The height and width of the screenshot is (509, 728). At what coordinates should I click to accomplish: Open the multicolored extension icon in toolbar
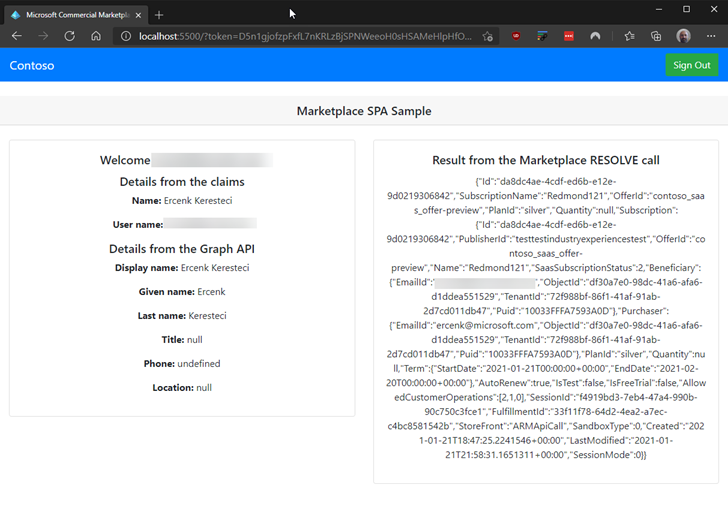click(542, 36)
